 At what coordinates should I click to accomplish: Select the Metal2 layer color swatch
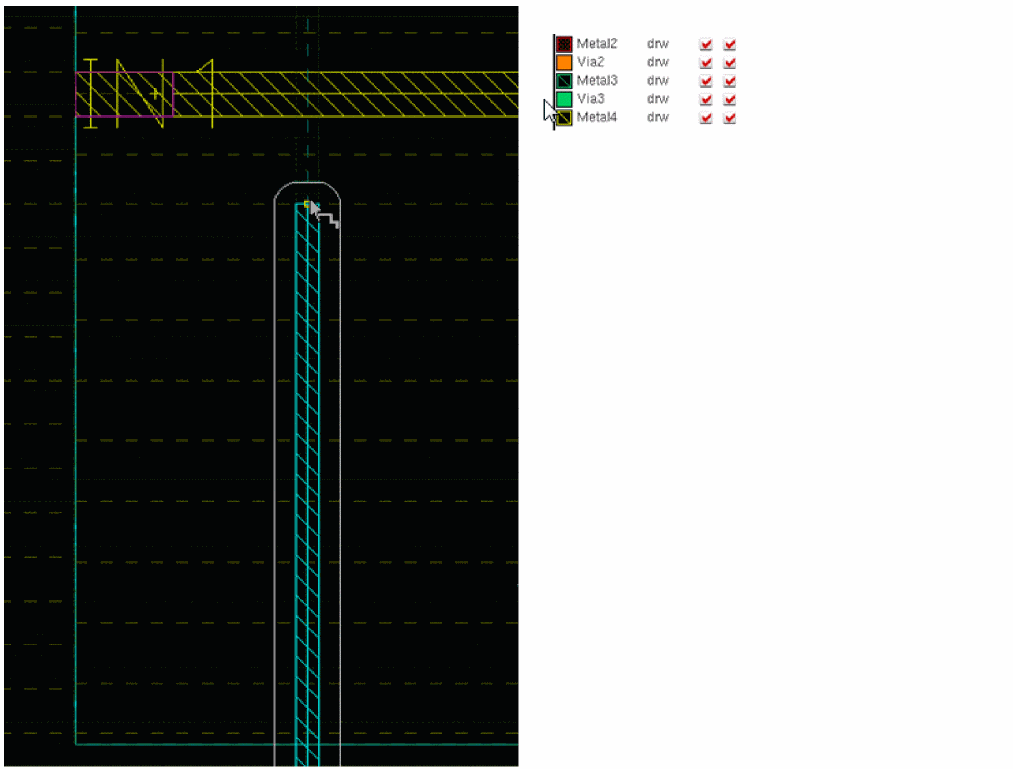point(564,44)
